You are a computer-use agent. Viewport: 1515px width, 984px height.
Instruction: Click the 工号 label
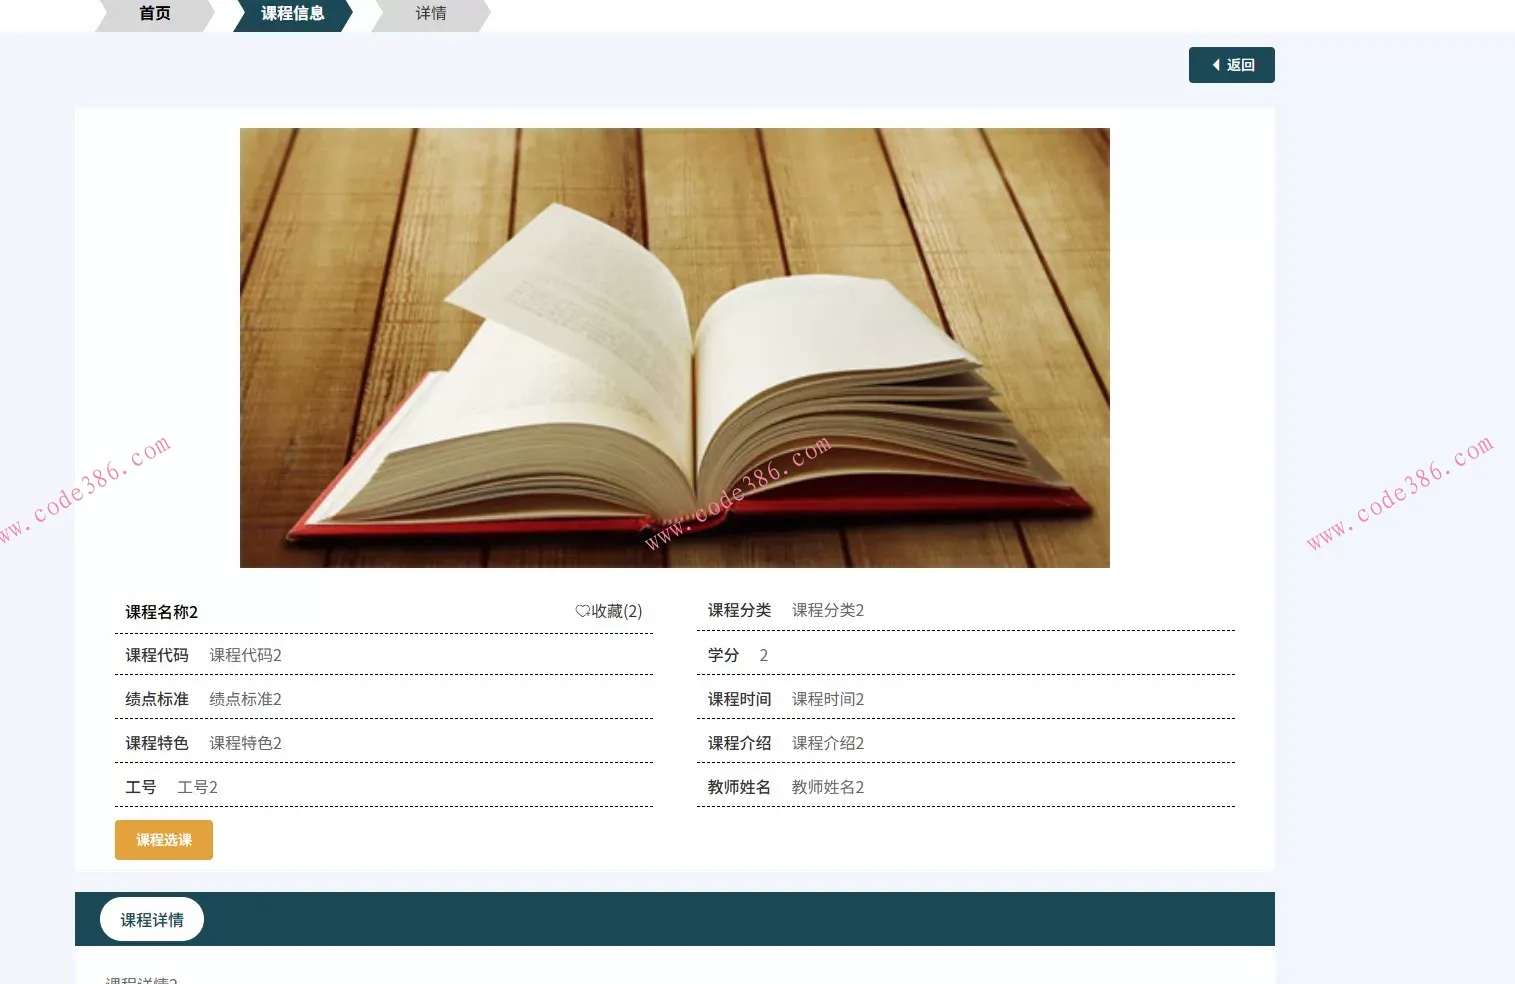[x=141, y=787]
